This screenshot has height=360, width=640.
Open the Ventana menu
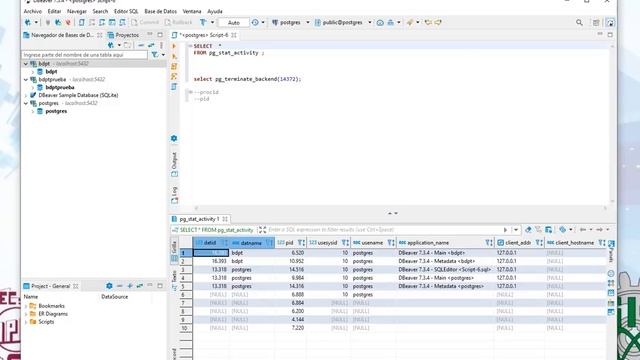point(192,11)
